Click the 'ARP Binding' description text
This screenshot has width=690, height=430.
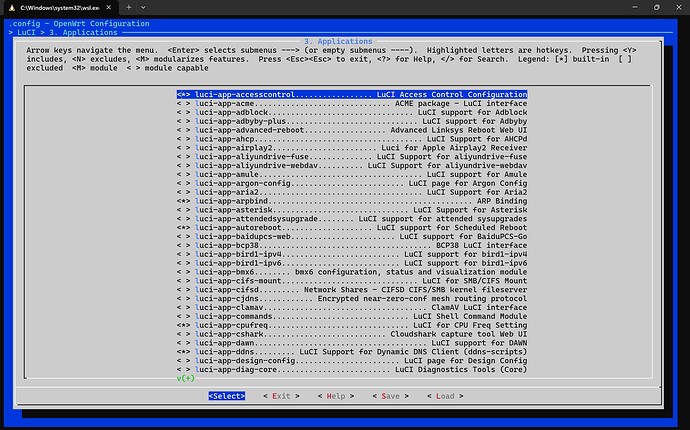tap(502, 201)
